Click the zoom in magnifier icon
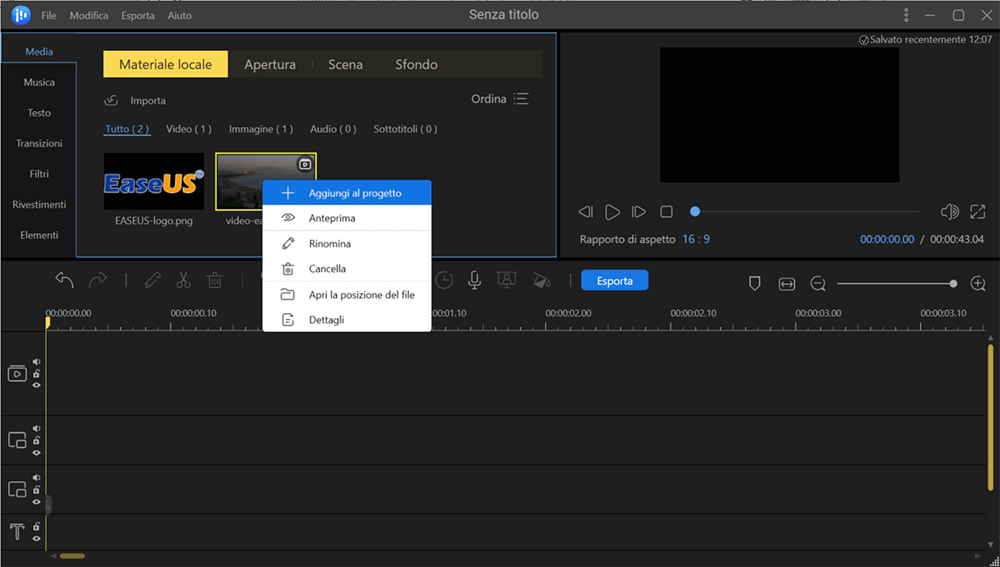 point(976,284)
